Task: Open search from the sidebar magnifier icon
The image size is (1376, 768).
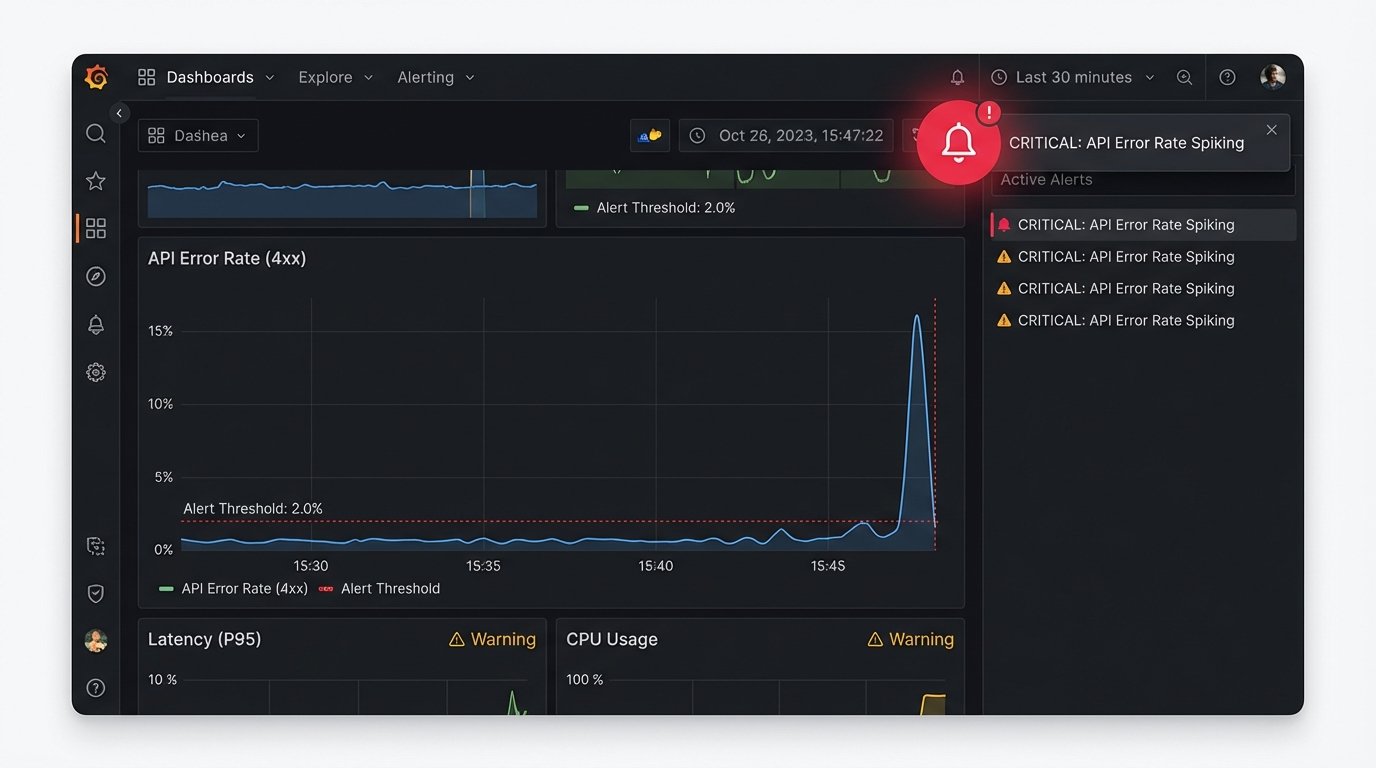Action: click(96, 134)
